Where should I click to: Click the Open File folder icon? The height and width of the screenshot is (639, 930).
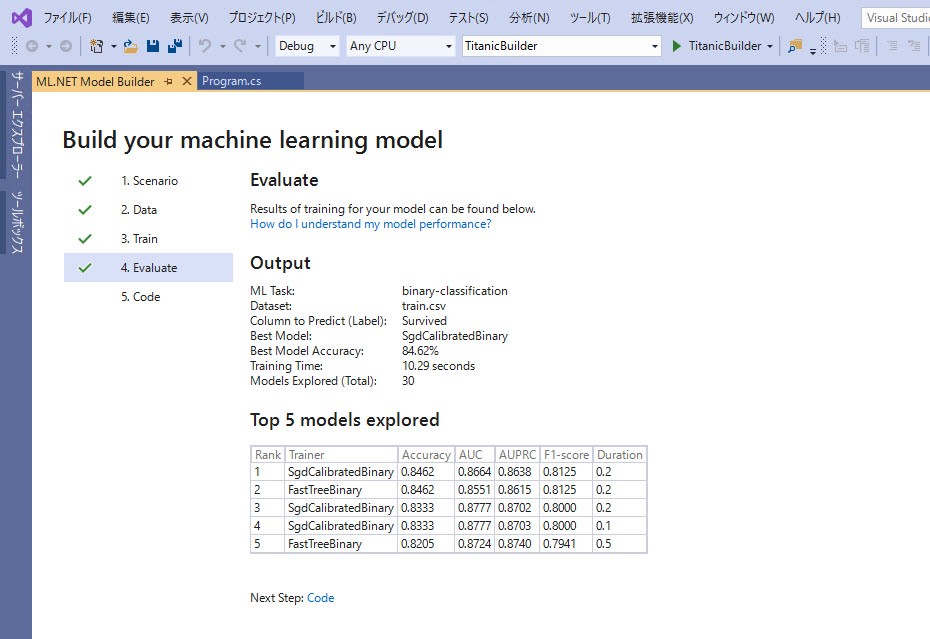(x=130, y=46)
